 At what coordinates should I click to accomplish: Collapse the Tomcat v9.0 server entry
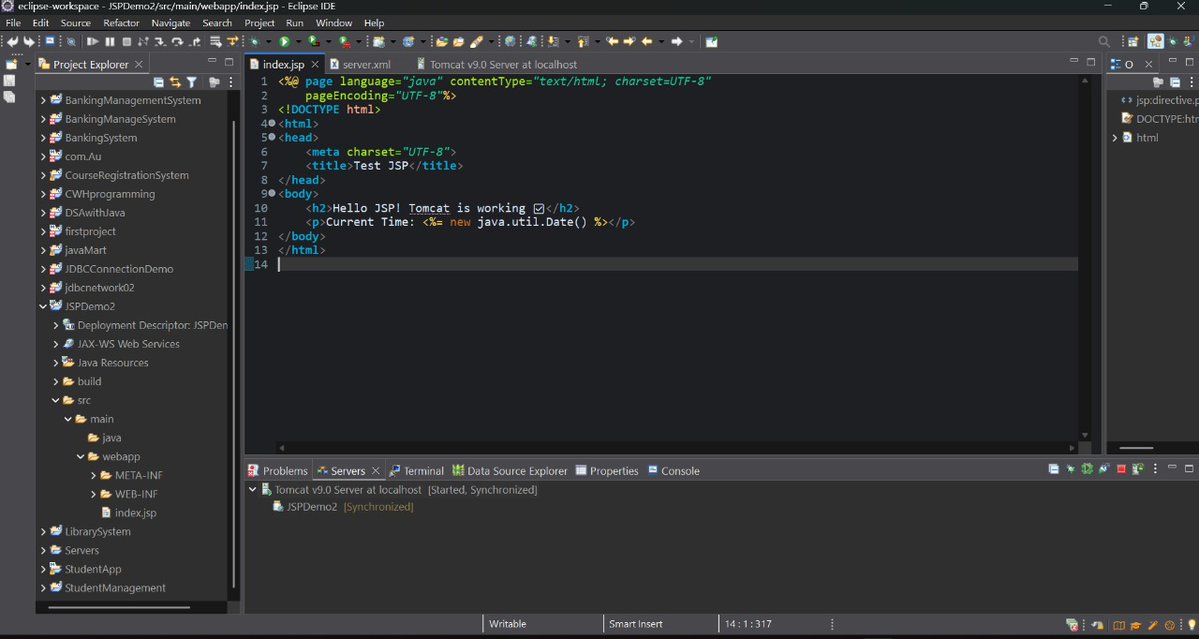[x=252, y=489]
